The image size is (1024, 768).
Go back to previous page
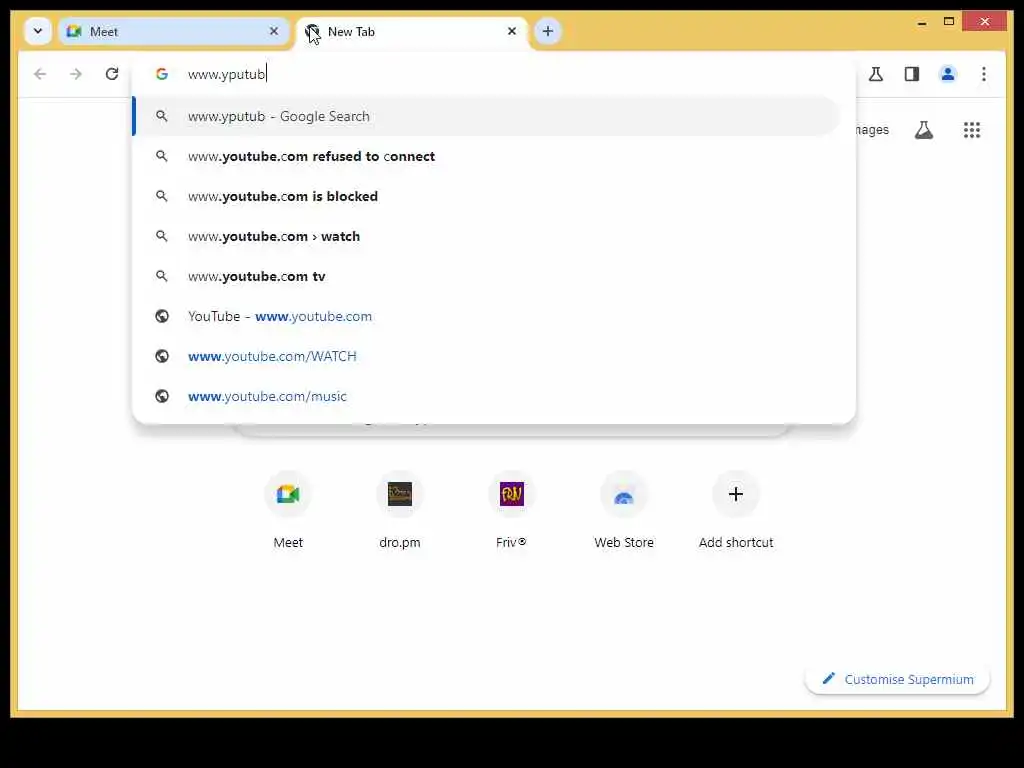point(40,74)
